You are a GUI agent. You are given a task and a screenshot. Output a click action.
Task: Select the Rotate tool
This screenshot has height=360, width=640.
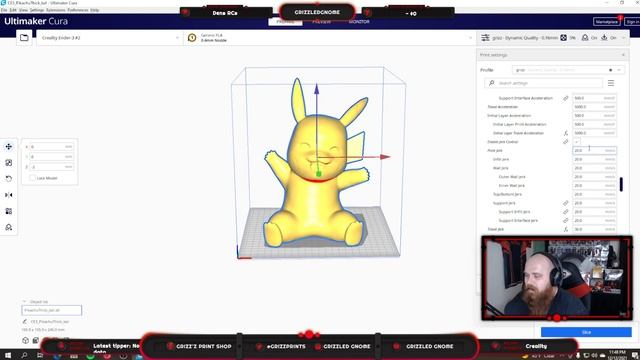coord(9,179)
